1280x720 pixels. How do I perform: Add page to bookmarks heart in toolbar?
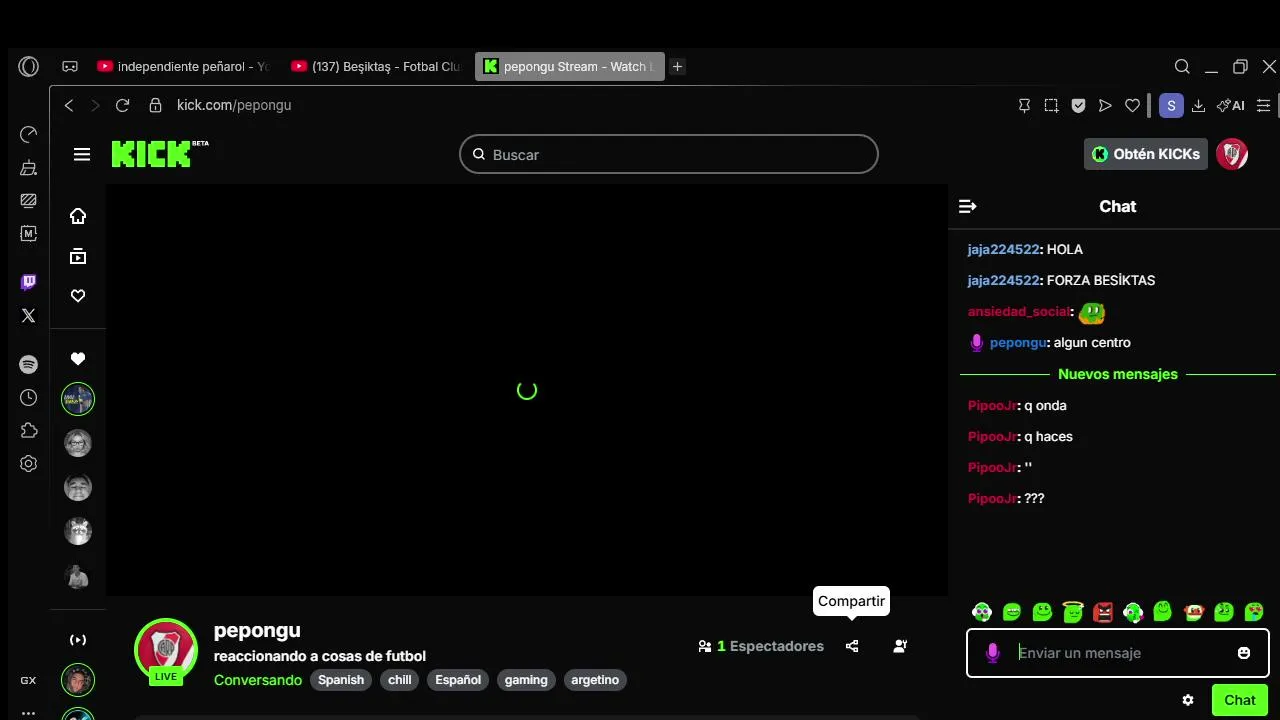(1132, 105)
